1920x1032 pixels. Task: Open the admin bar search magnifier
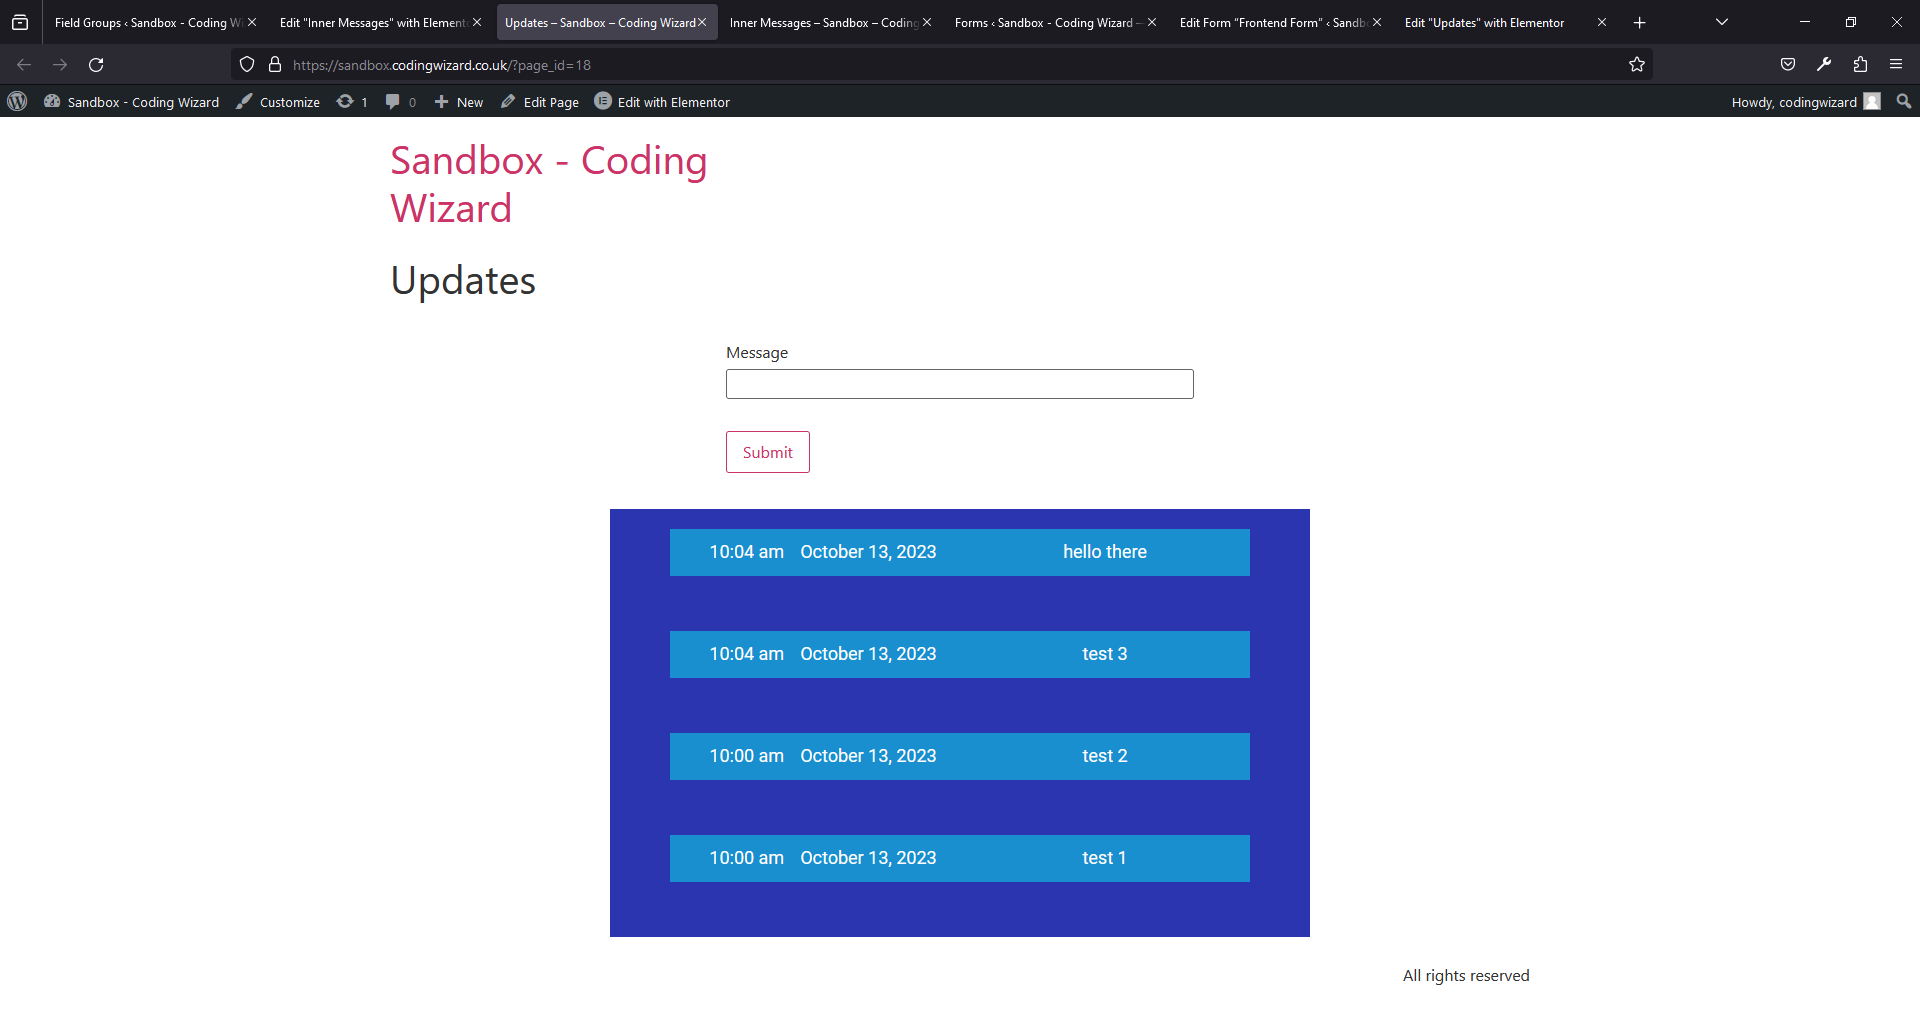click(1904, 102)
